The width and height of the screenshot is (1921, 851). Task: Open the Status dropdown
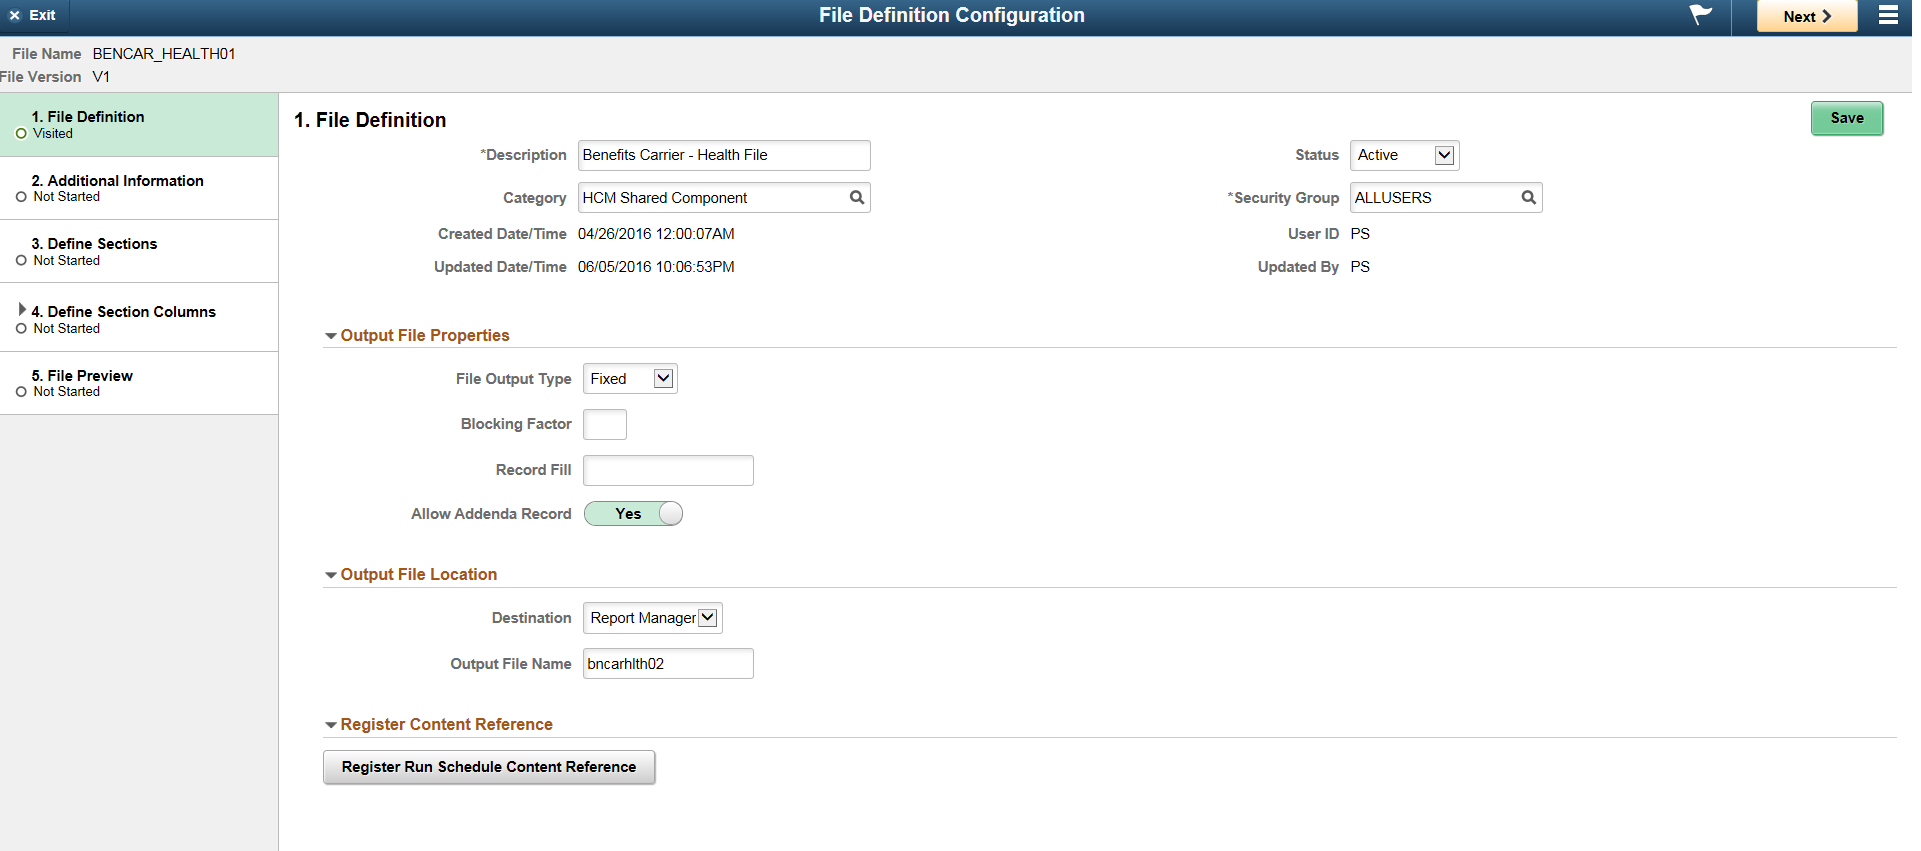click(1405, 155)
